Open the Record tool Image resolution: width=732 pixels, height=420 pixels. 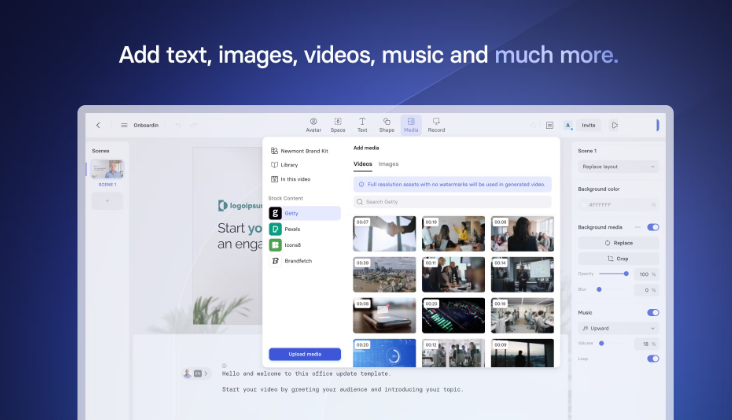coord(436,125)
